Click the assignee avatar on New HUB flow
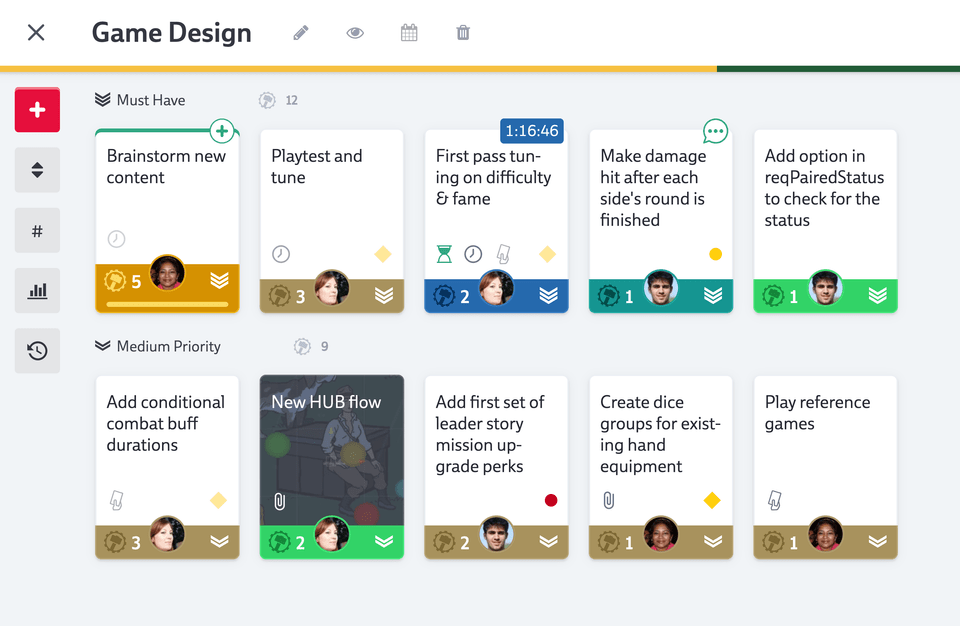The width and height of the screenshot is (960, 626). point(332,535)
